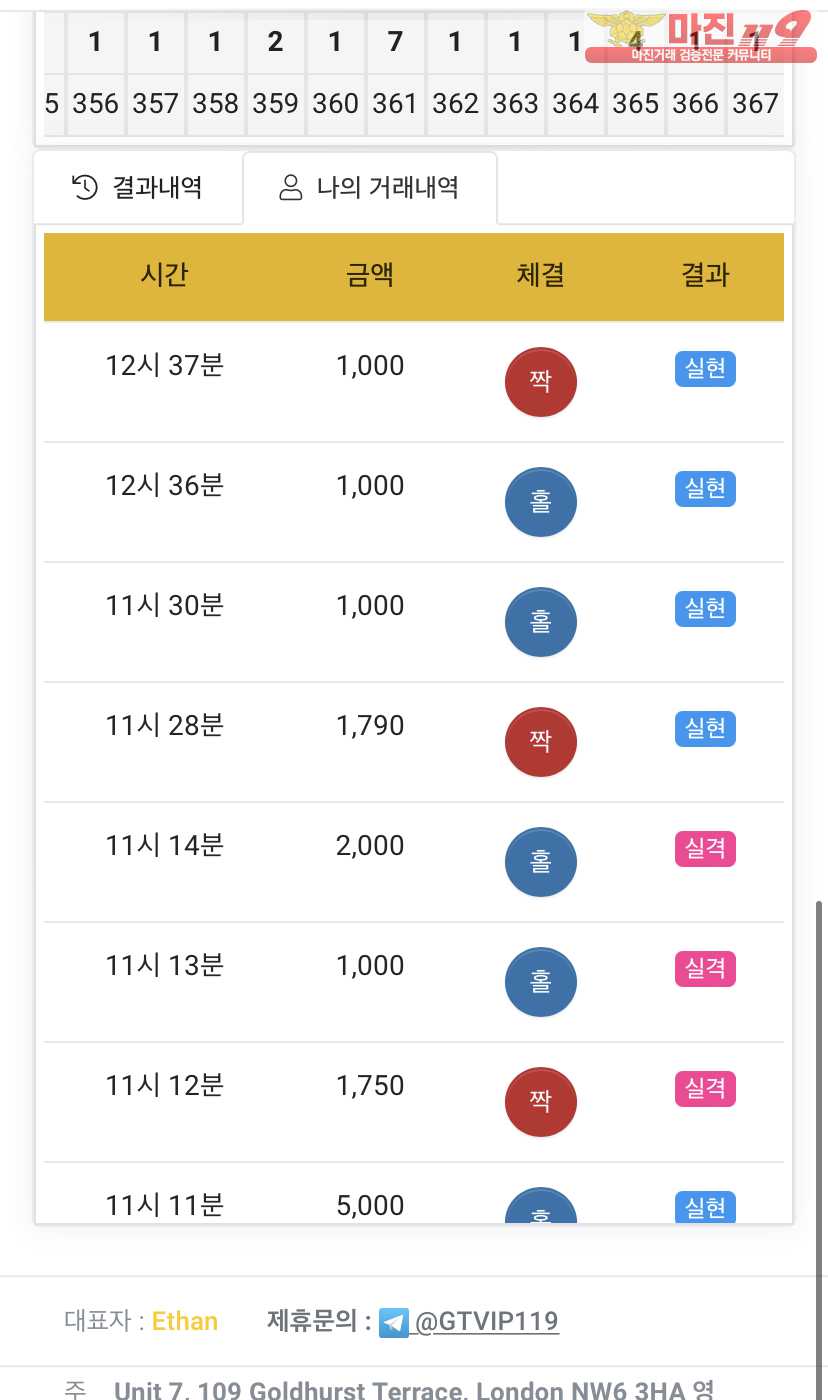
Task: Select the 나의 거래내역 tab
Action: [x=369, y=187]
